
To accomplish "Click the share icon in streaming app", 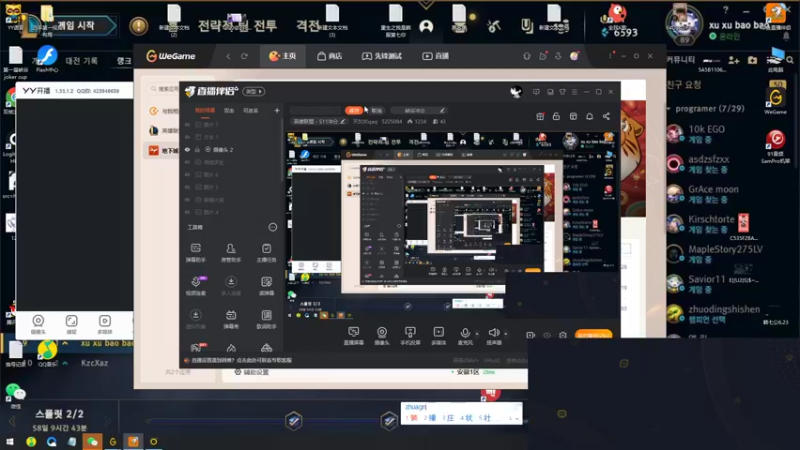I will coord(606,117).
